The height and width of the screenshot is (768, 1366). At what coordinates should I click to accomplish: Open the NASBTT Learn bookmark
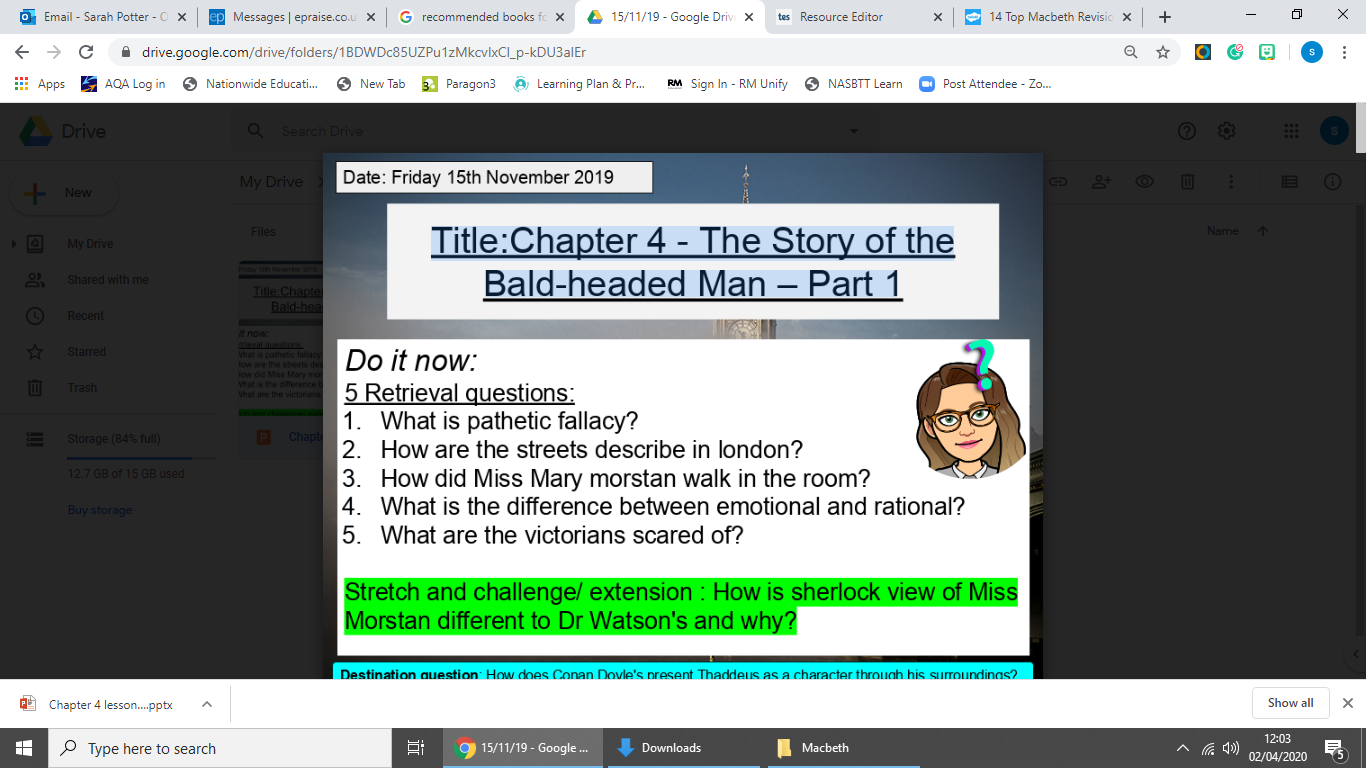[853, 84]
